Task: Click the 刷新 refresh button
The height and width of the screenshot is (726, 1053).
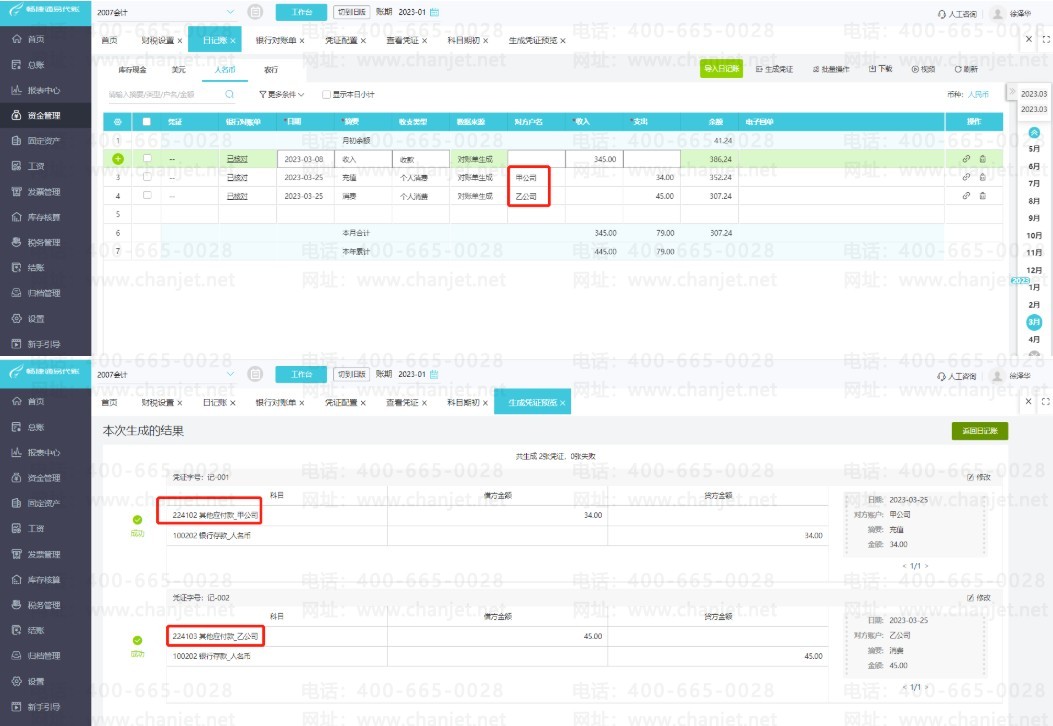Action: (966, 69)
